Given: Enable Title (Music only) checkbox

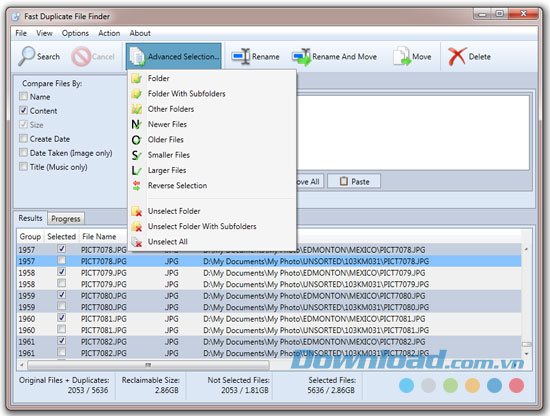Looking at the screenshot, I should click(x=24, y=166).
